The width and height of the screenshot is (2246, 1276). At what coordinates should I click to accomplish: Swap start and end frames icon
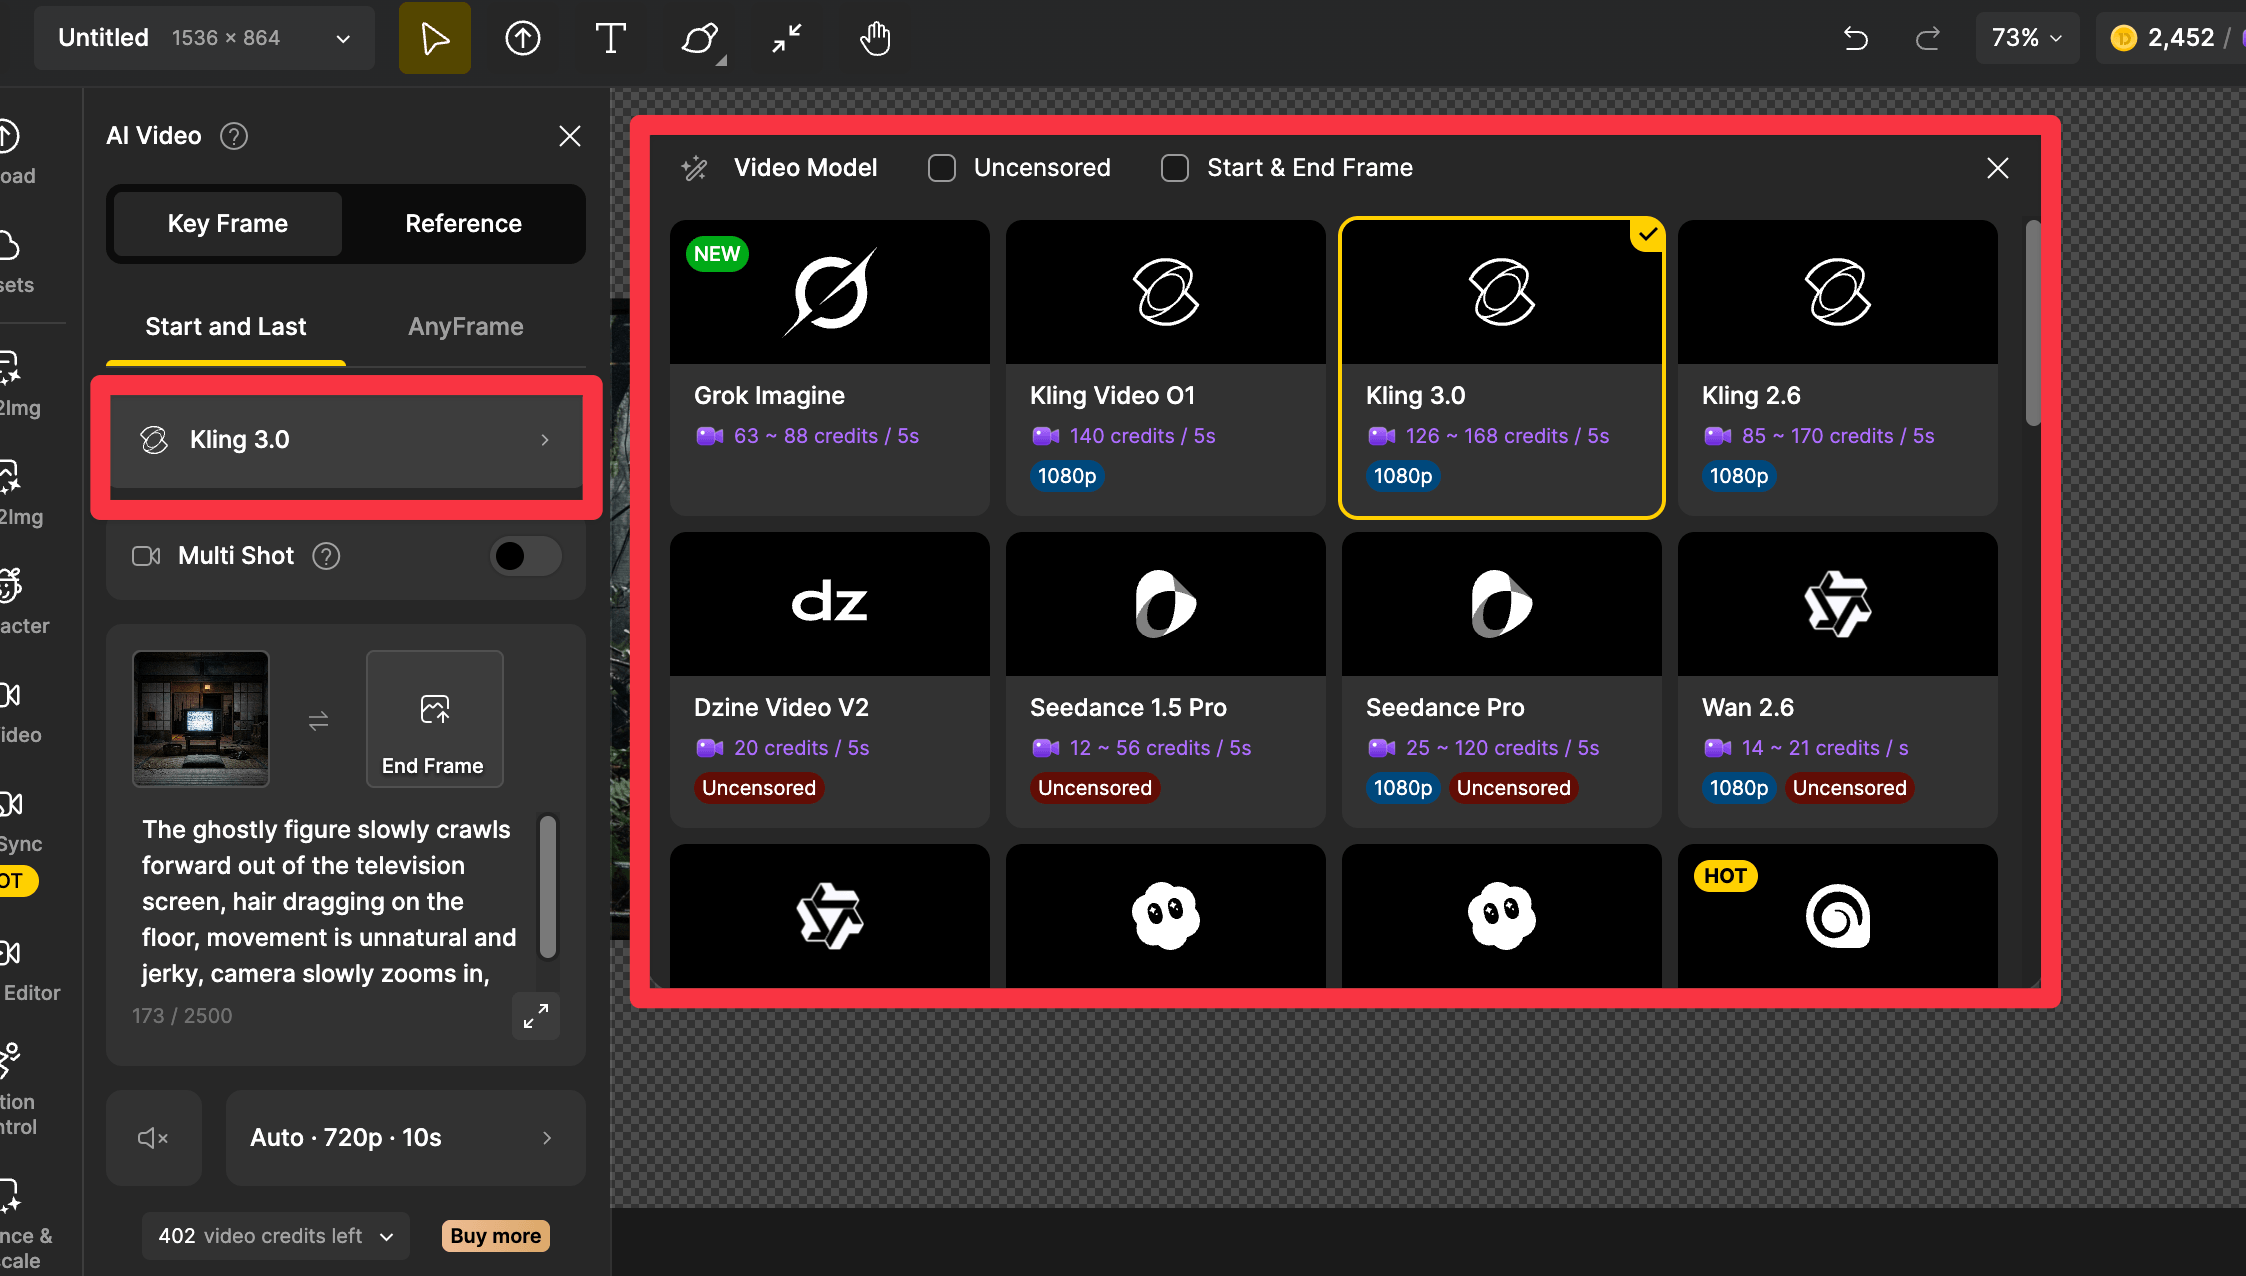318,720
